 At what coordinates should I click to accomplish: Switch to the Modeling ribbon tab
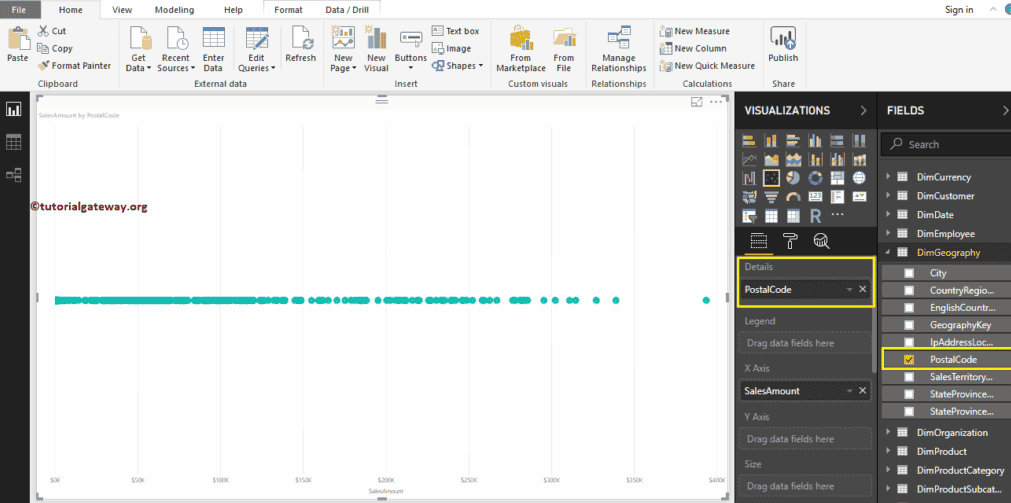click(x=175, y=10)
